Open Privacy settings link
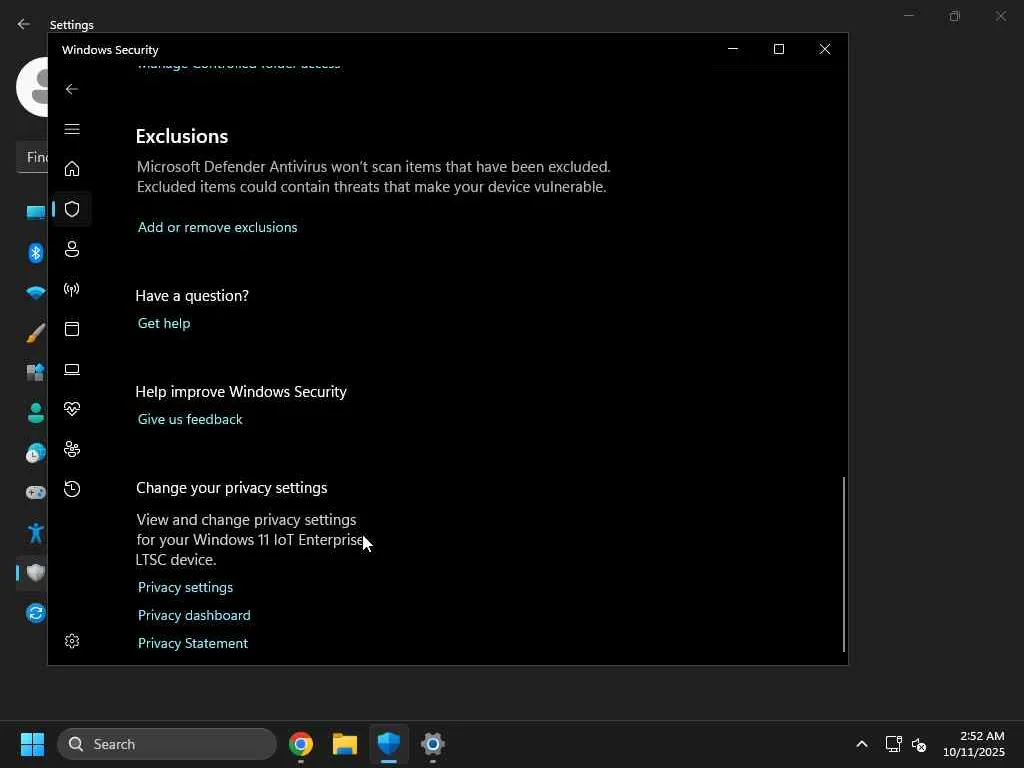This screenshot has width=1024, height=768. (185, 587)
